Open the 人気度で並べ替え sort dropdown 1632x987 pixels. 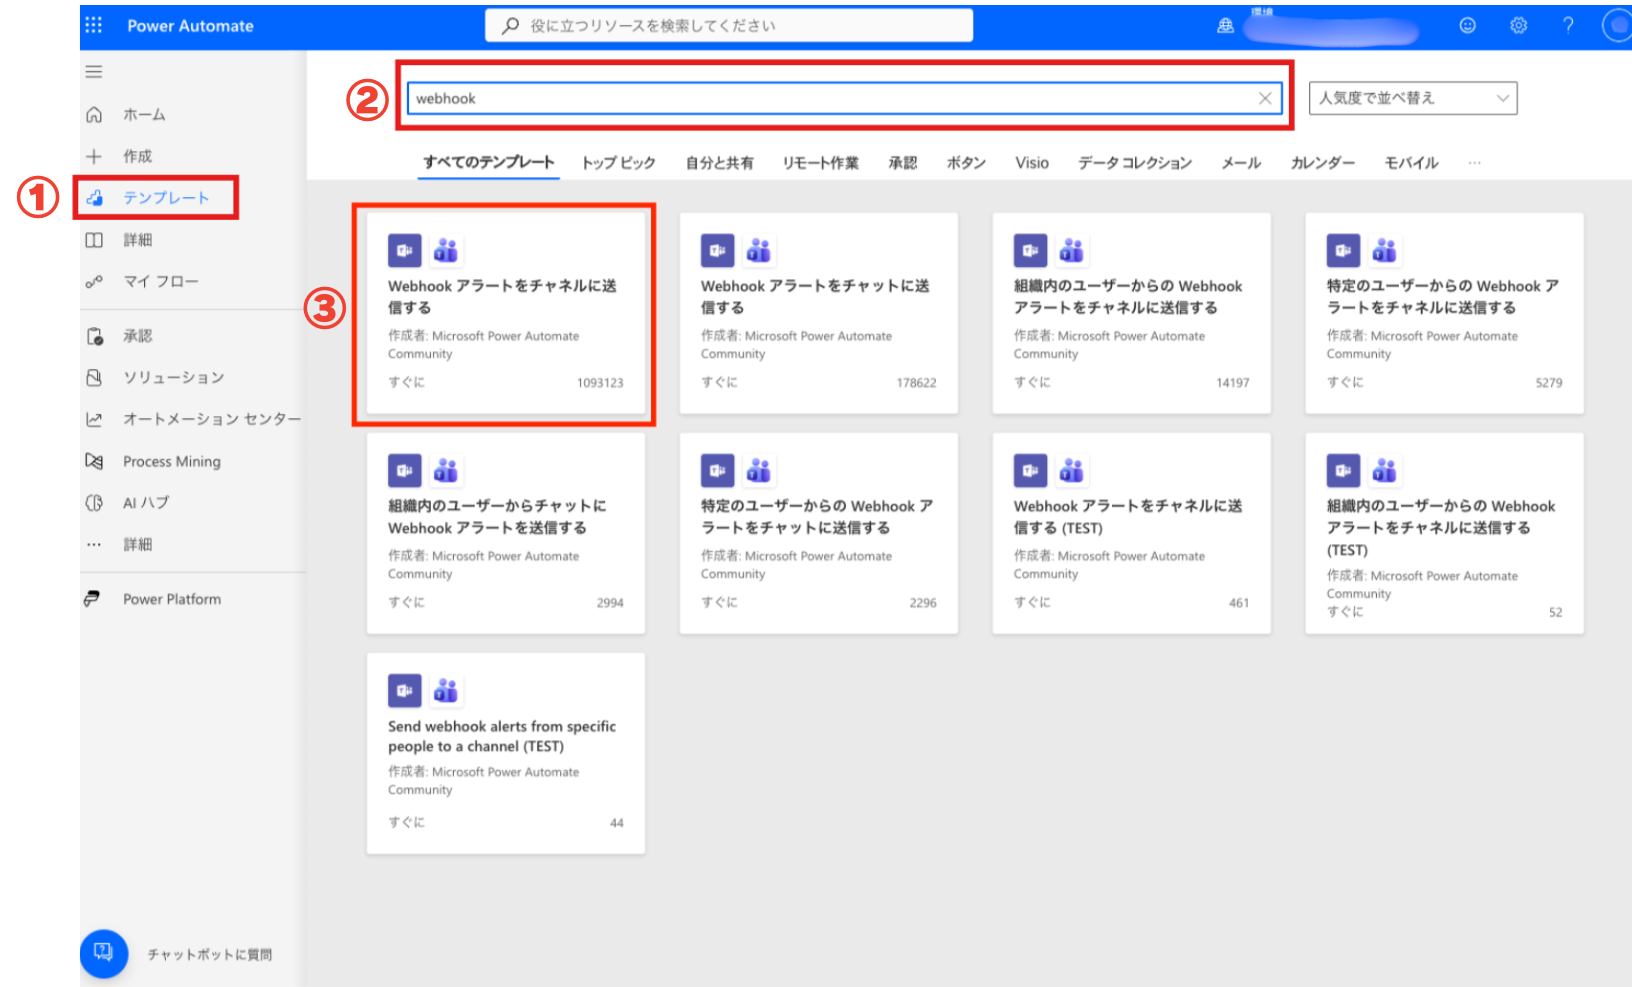1412,98
